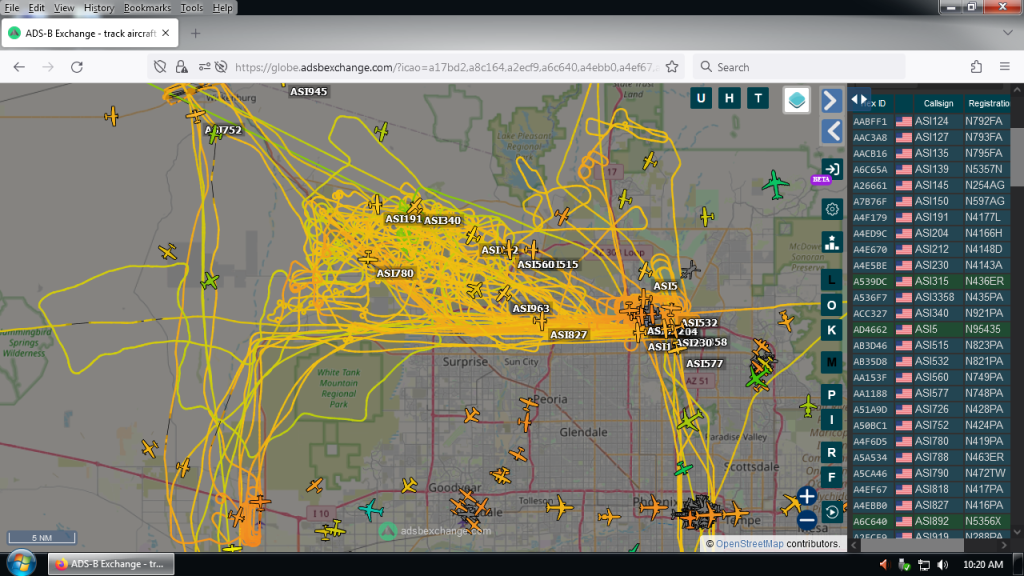Click the login arrow BETA icon
The image size is (1024, 576).
click(x=831, y=170)
